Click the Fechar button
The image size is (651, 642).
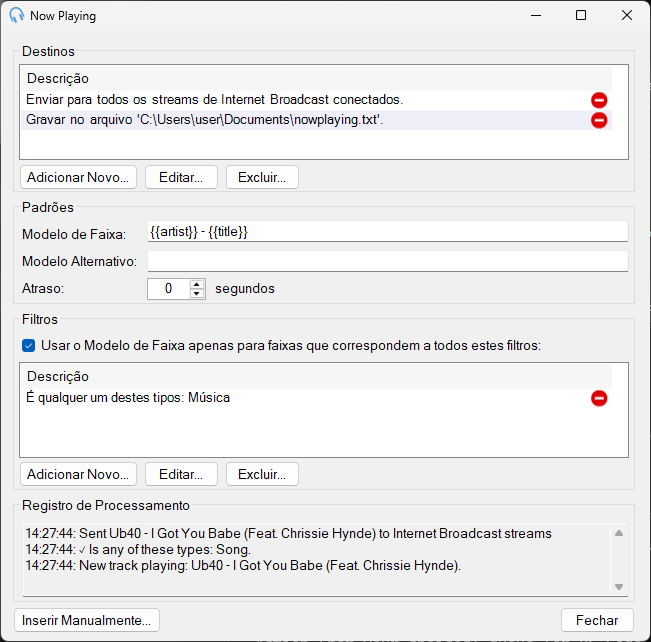point(597,620)
